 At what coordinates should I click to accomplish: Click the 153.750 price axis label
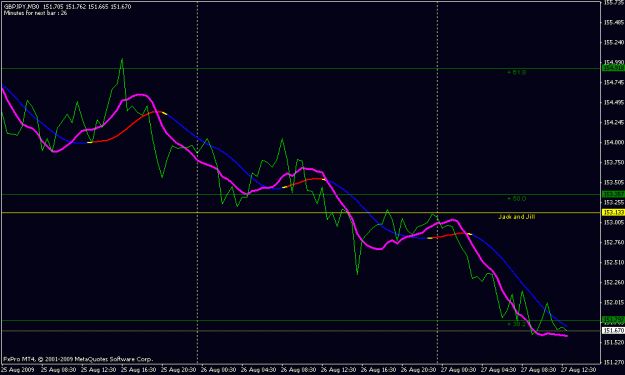coord(614,162)
